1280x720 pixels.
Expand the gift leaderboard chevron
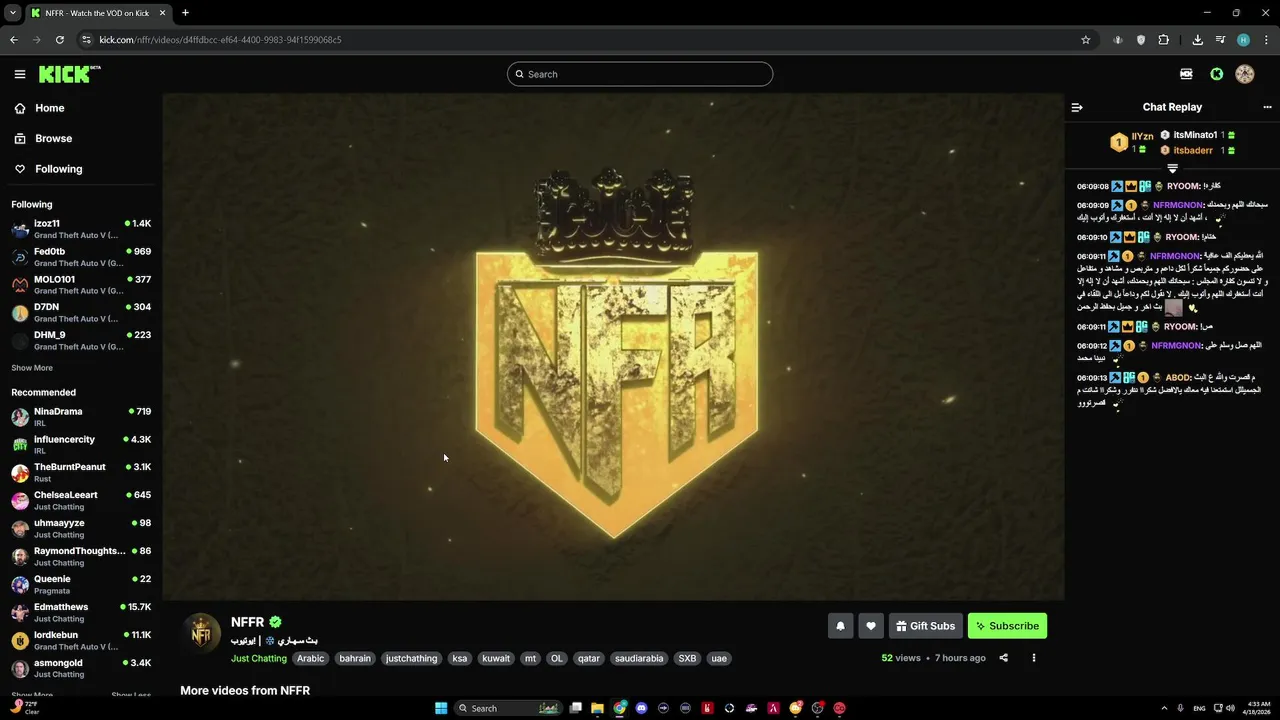pyautogui.click(x=1173, y=168)
